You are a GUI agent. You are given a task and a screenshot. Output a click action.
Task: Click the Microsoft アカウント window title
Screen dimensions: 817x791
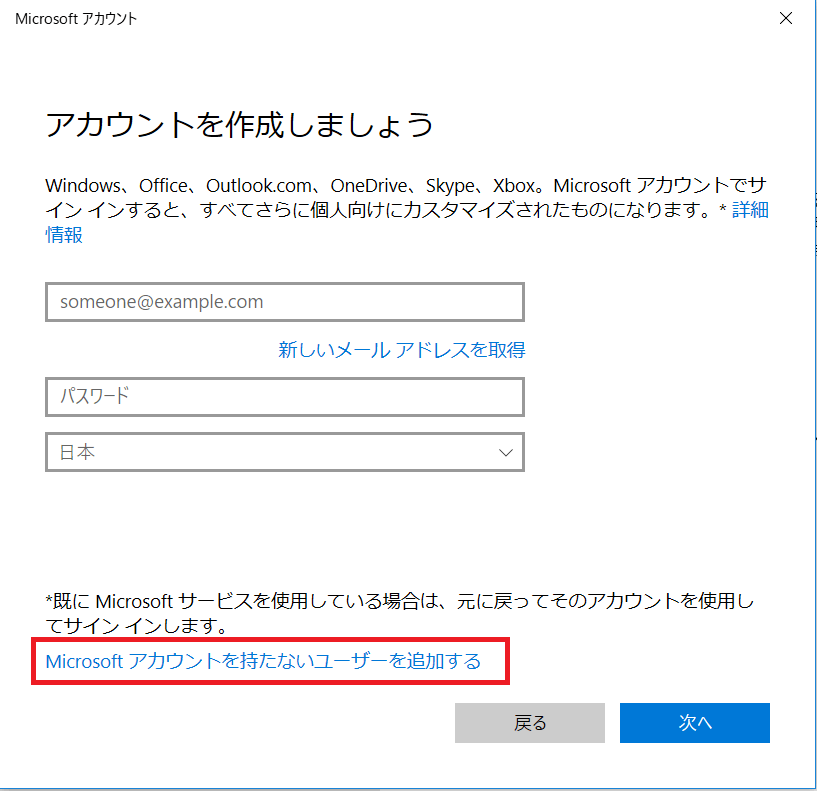coord(76,19)
